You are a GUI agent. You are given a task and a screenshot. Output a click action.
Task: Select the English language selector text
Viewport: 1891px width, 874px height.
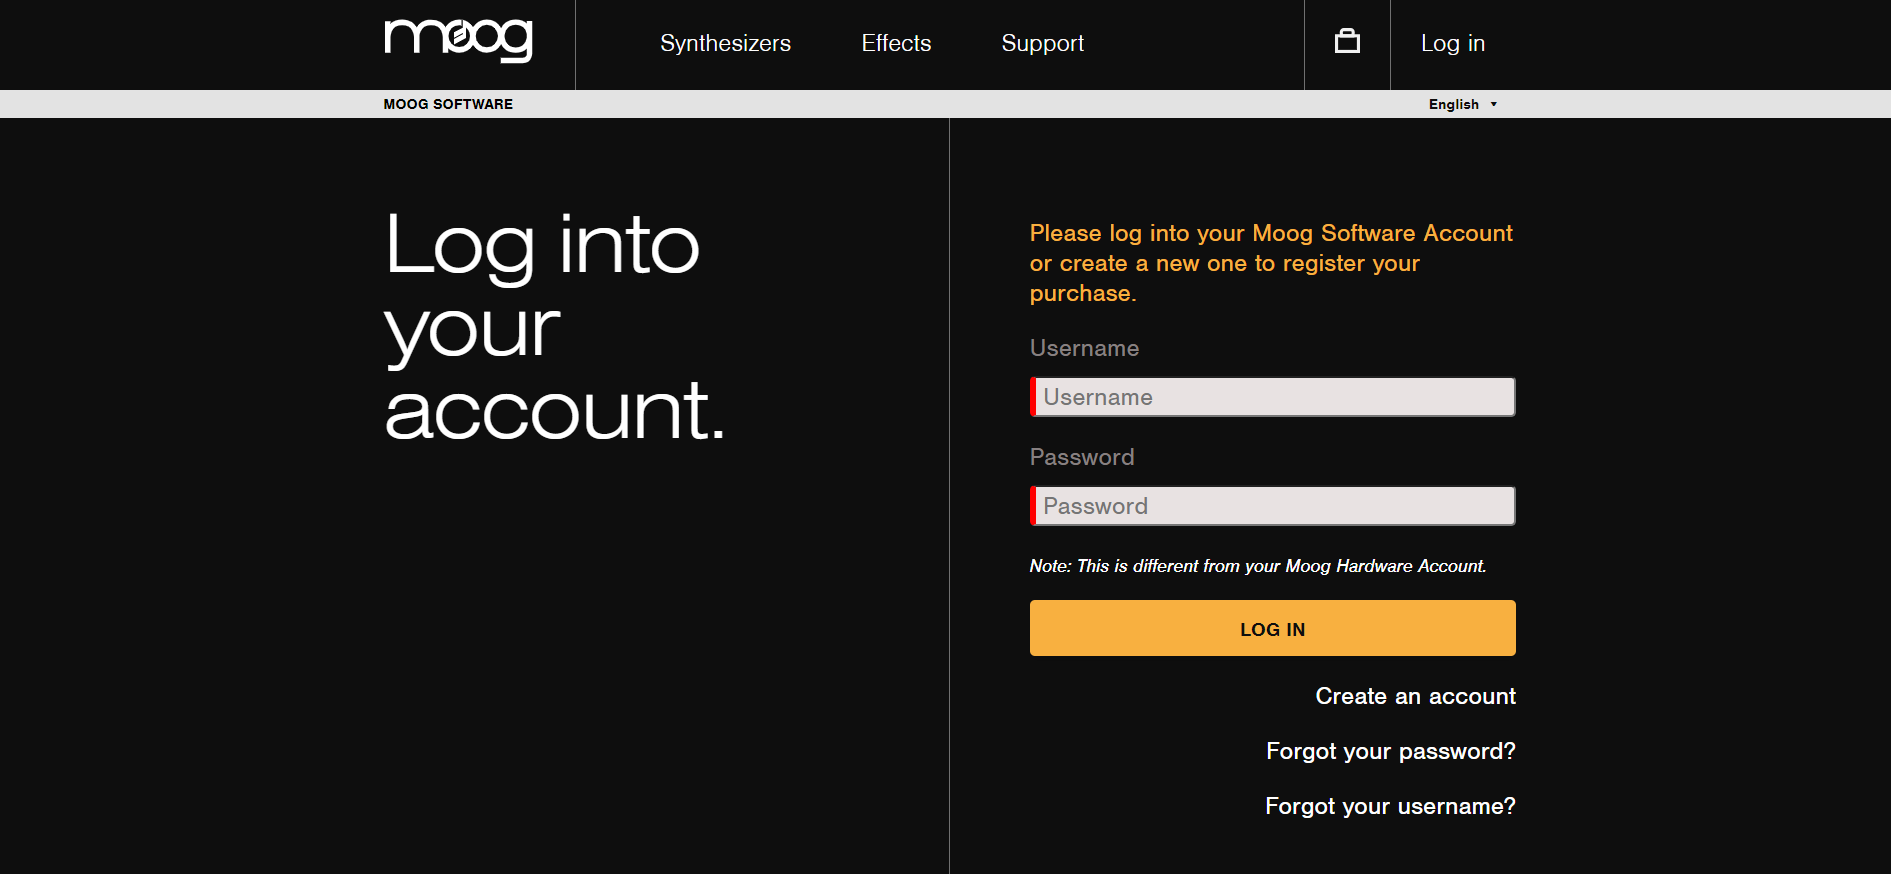tap(1453, 104)
